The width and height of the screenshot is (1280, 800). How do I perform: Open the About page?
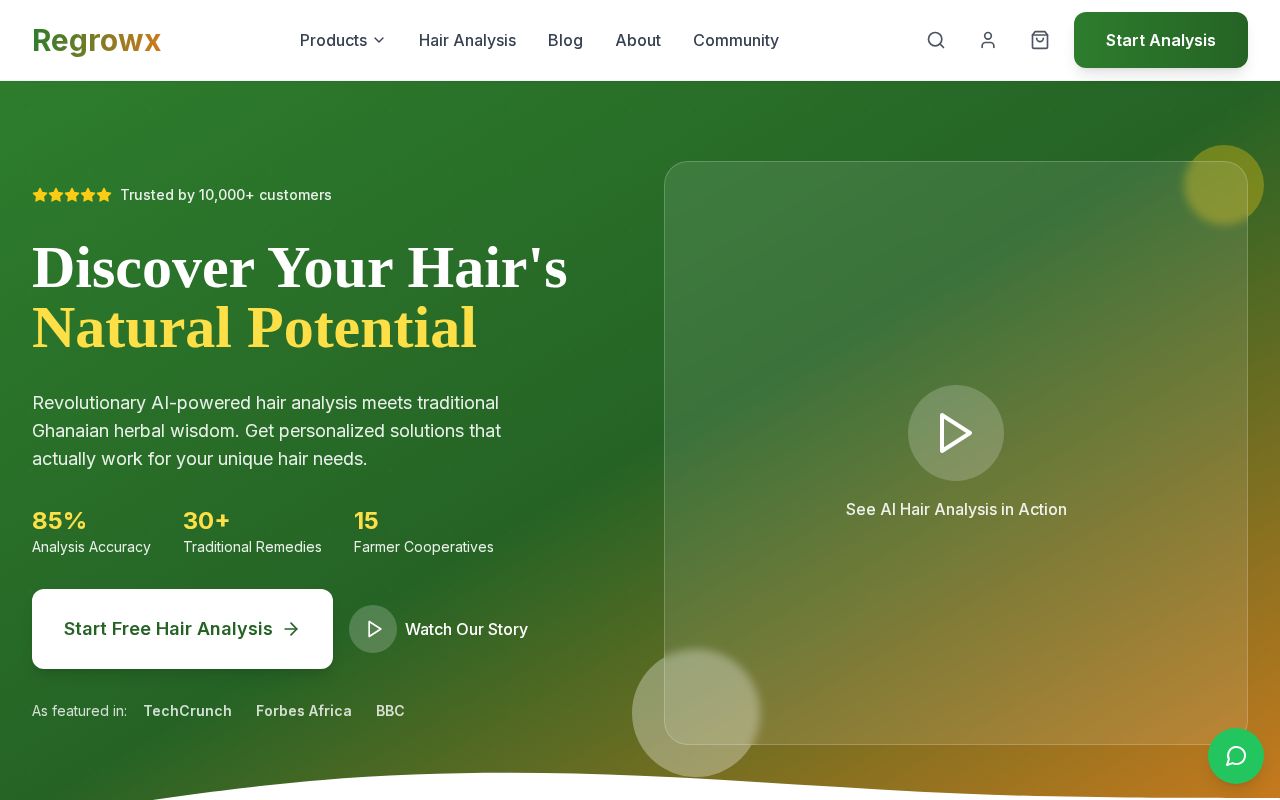(638, 40)
